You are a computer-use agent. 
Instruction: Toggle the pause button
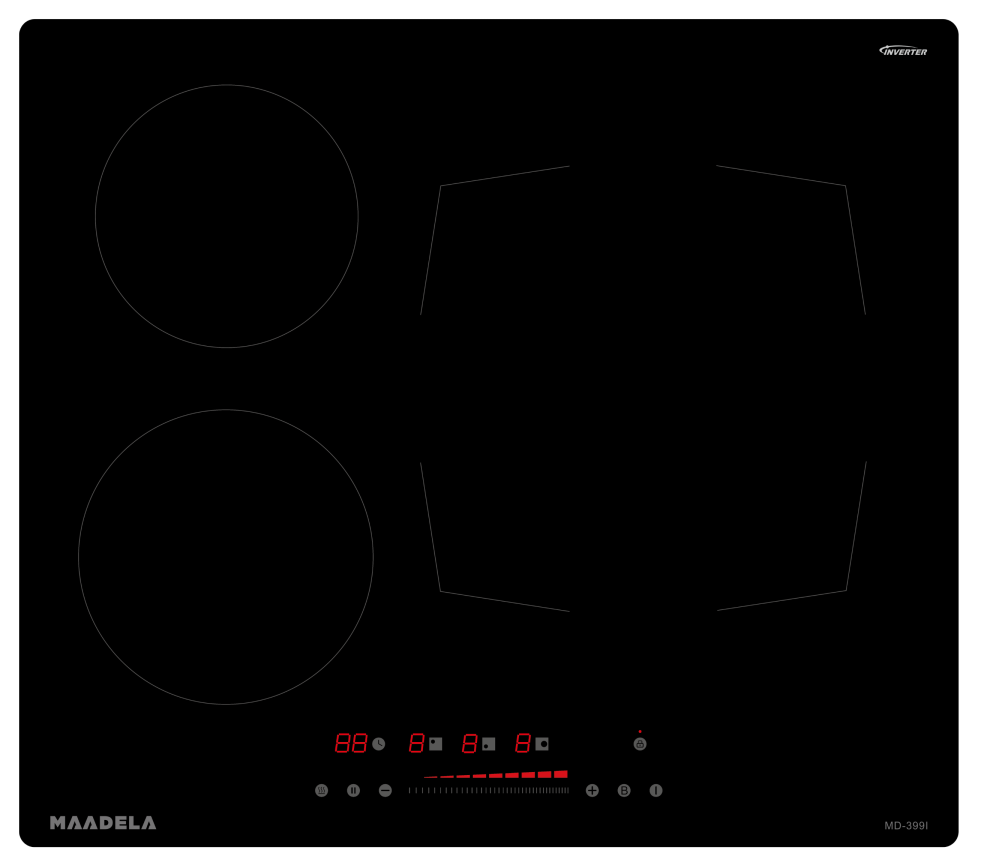point(353,791)
